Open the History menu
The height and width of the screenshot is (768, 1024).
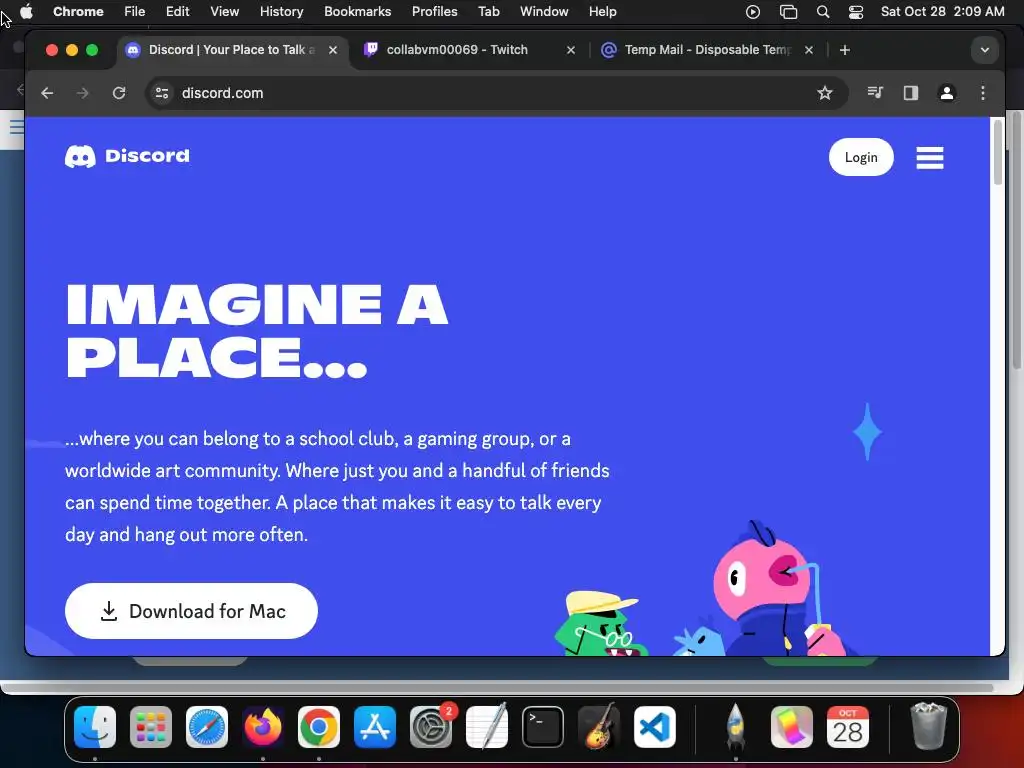pos(281,12)
